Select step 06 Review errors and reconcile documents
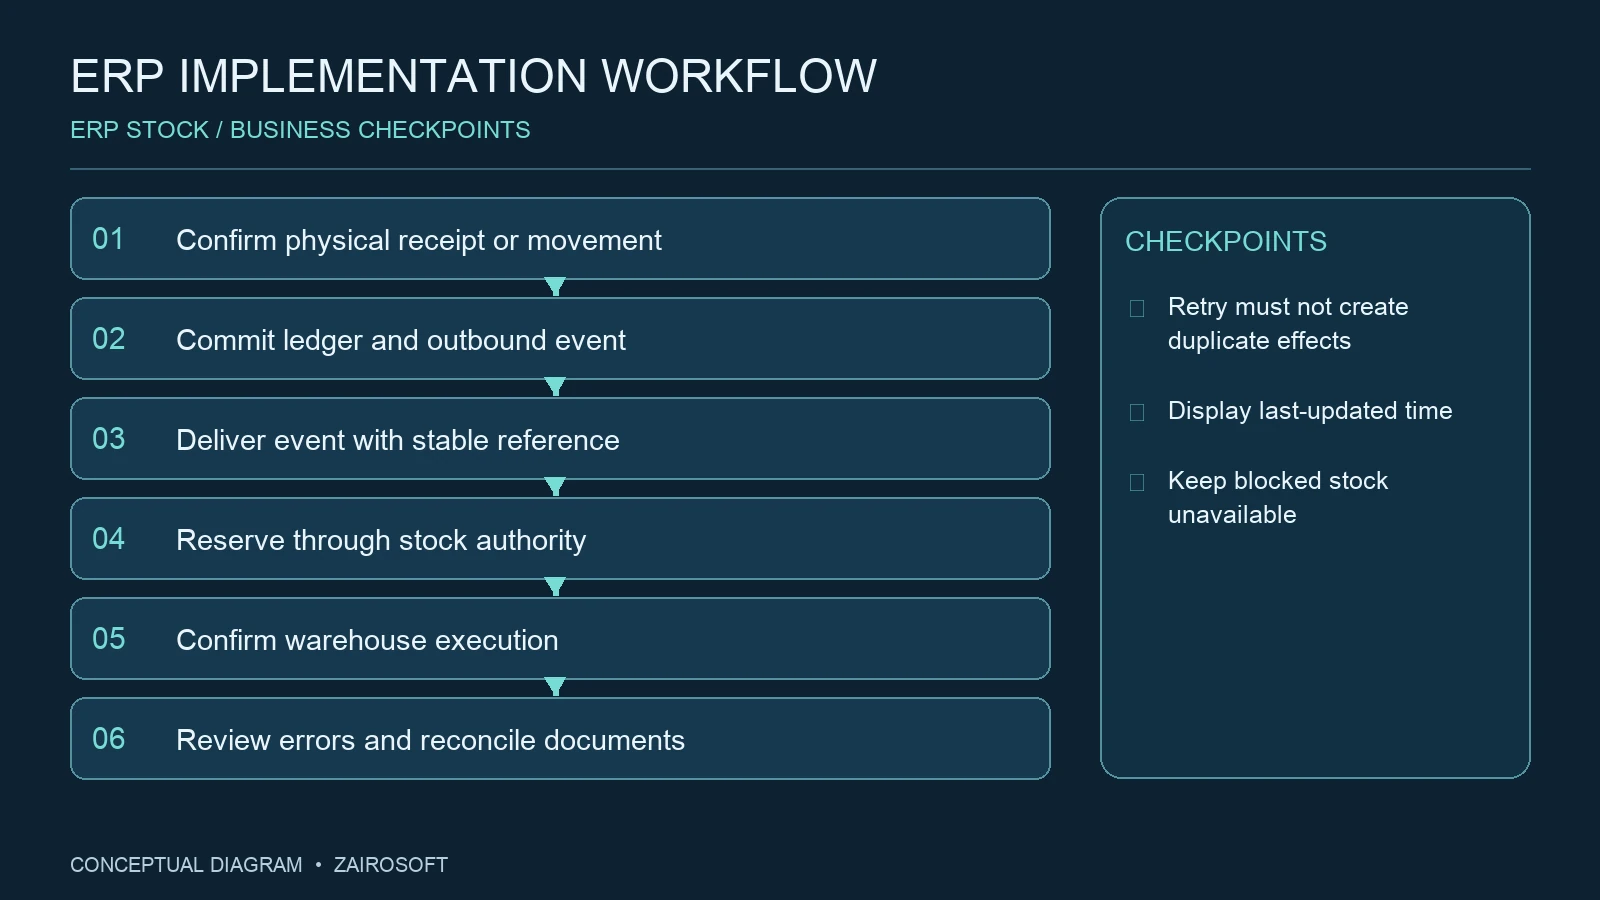This screenshot has height=900, width=1600. (560, 739)
